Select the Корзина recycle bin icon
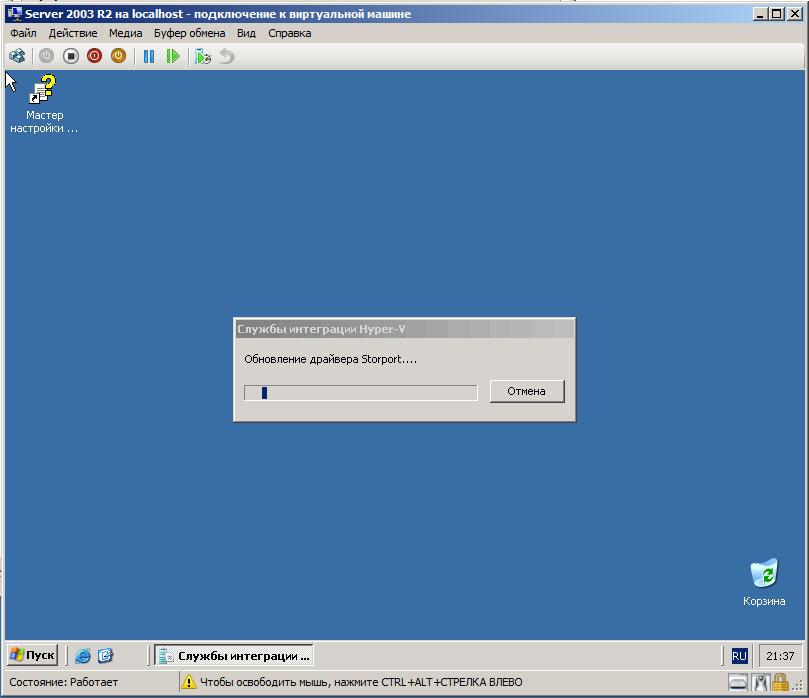This screenshot has width=809, height=698. tap(764, 582)
